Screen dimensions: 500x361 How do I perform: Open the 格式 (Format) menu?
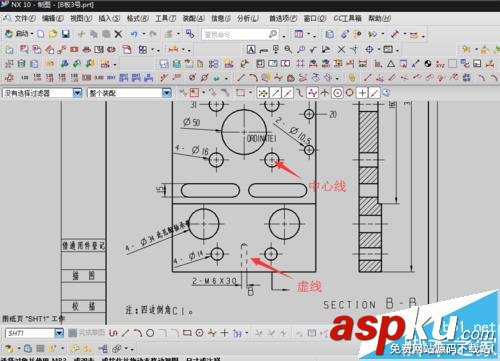137,18
